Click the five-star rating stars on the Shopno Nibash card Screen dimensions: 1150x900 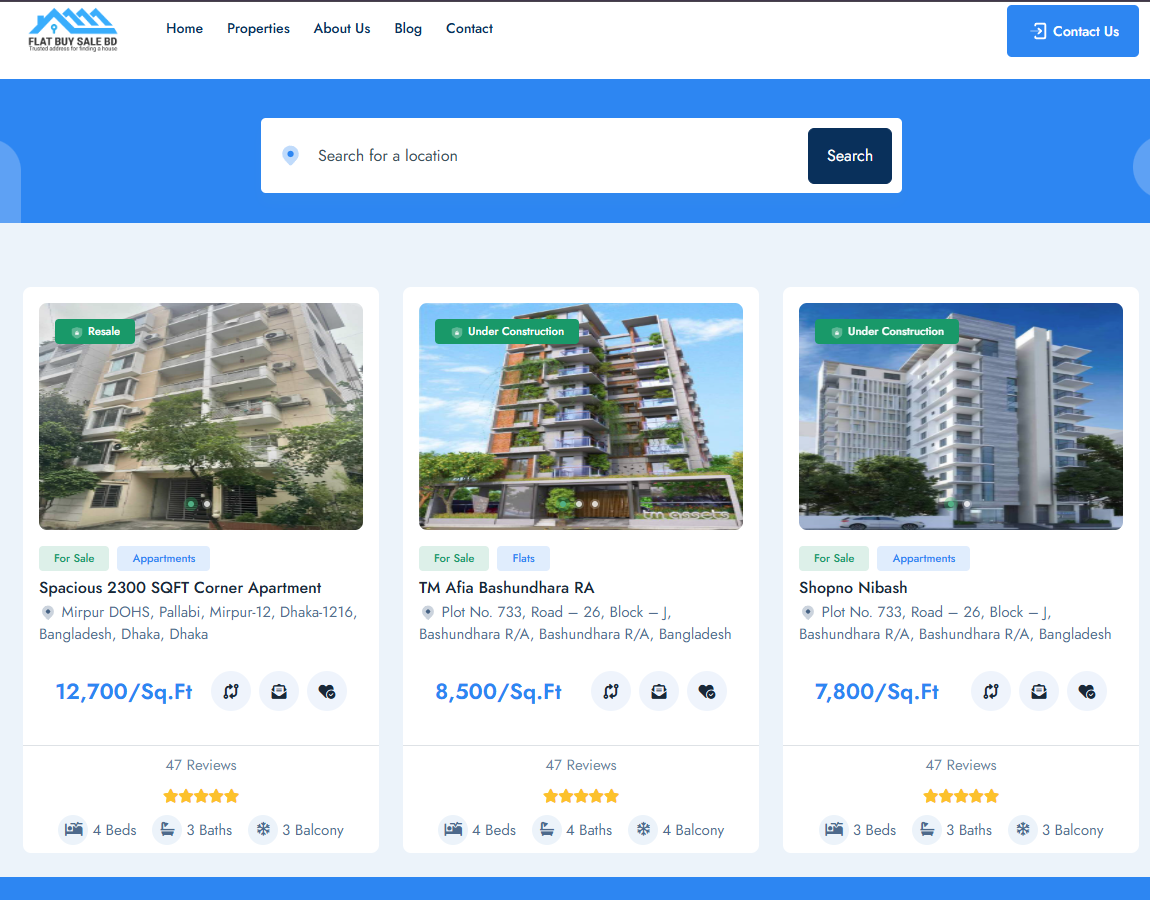click(x=961, y=795)
